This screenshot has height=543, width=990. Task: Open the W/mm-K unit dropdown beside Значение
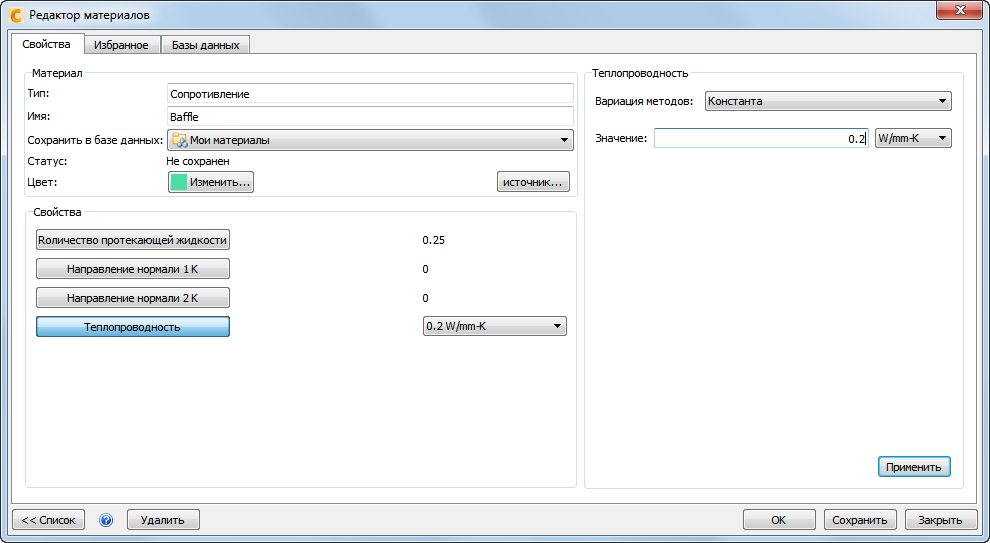(913, 138)
